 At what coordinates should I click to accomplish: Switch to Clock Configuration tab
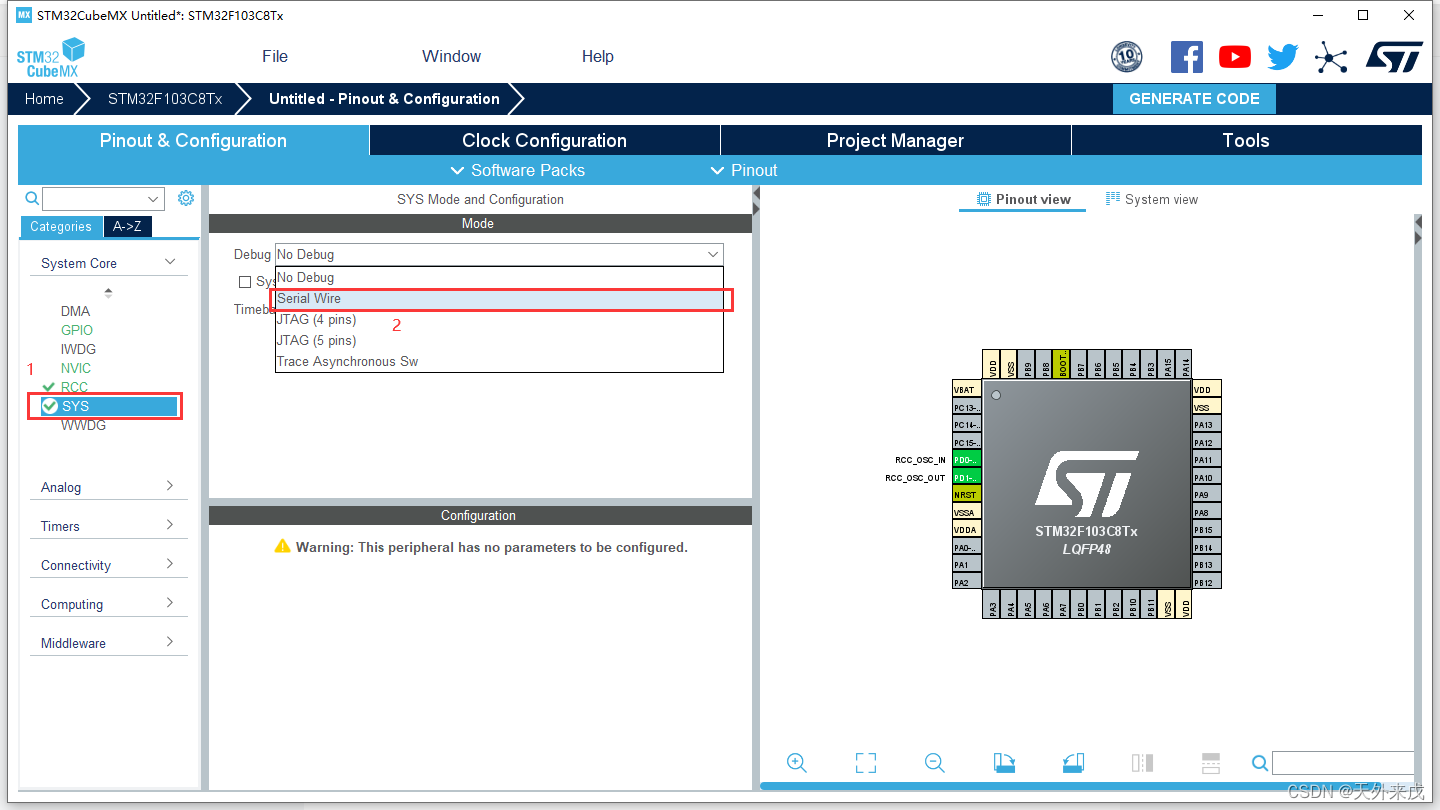[x=545, y=140]
